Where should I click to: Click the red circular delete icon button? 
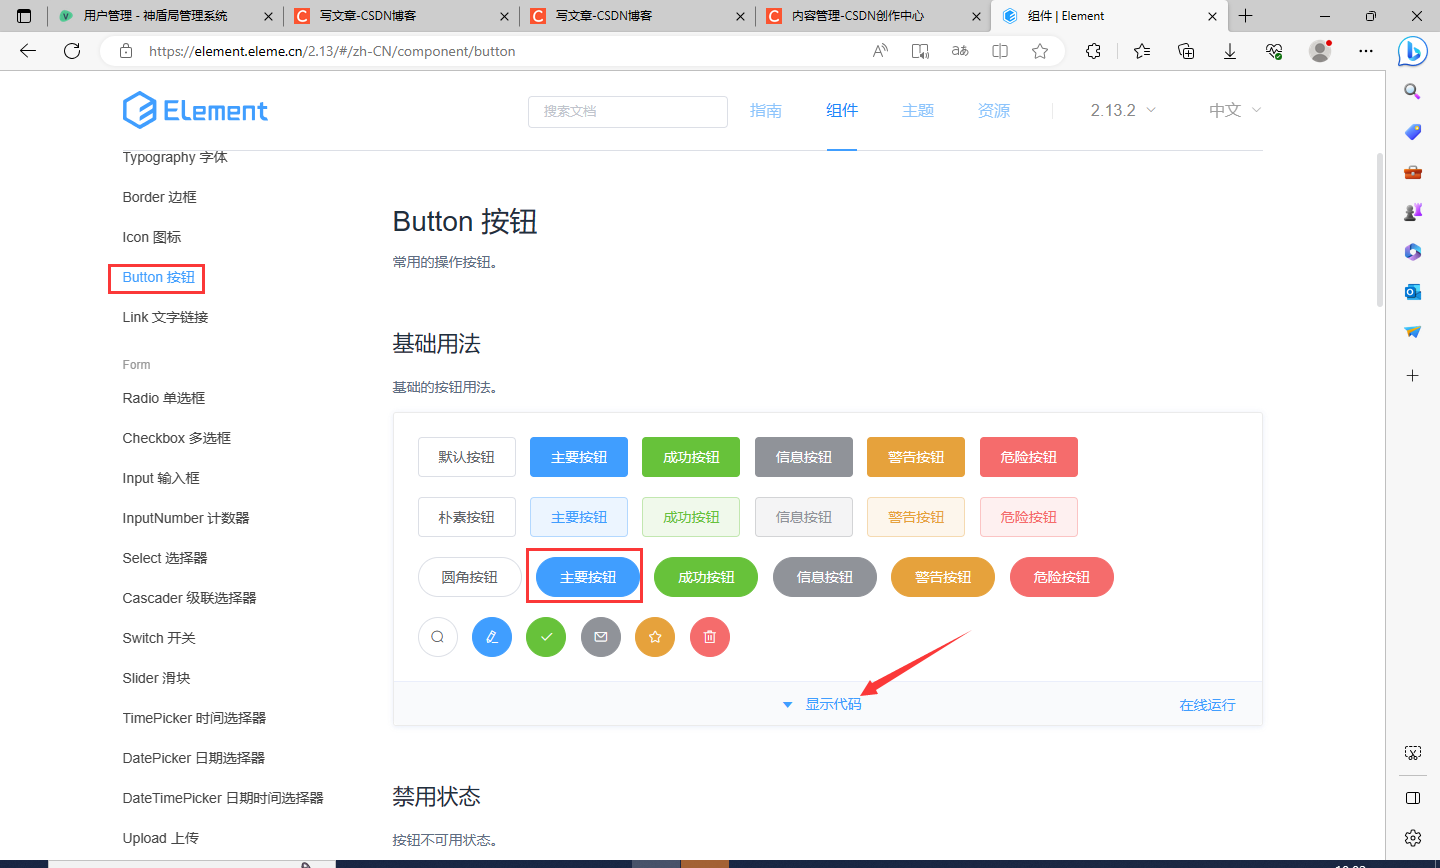[x=710, y=637]
